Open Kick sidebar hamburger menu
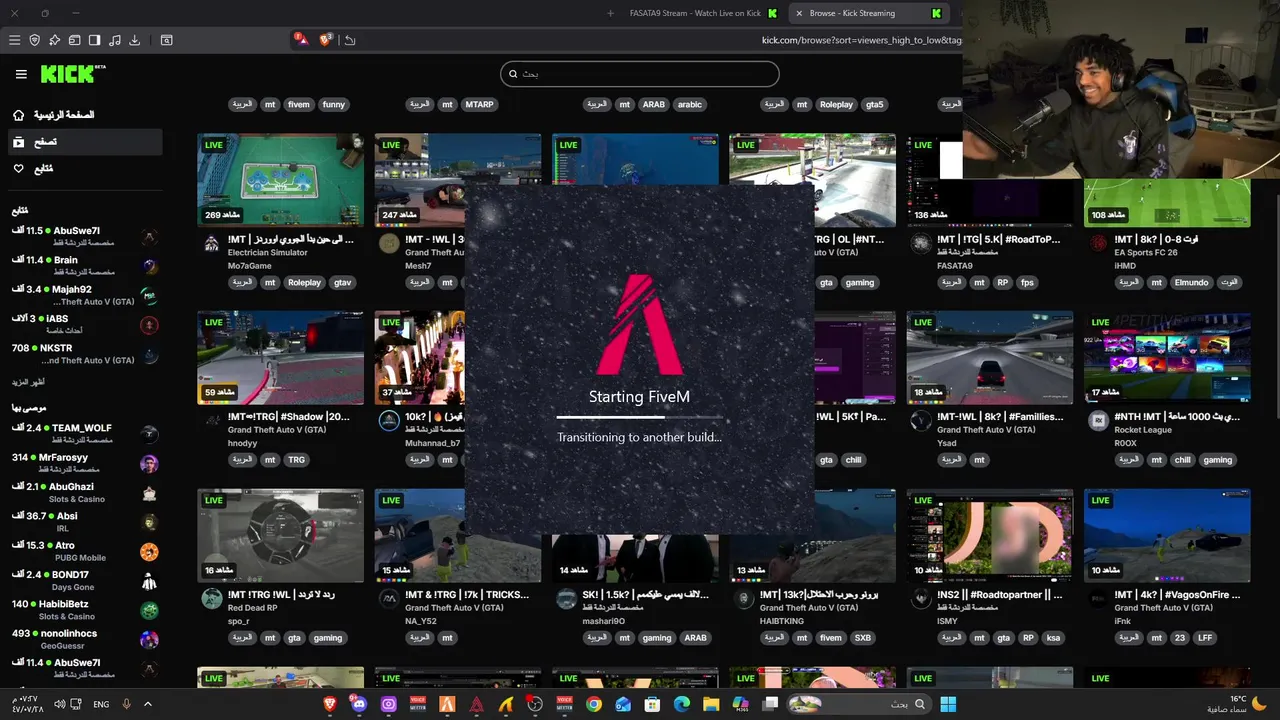 (21, 74)
